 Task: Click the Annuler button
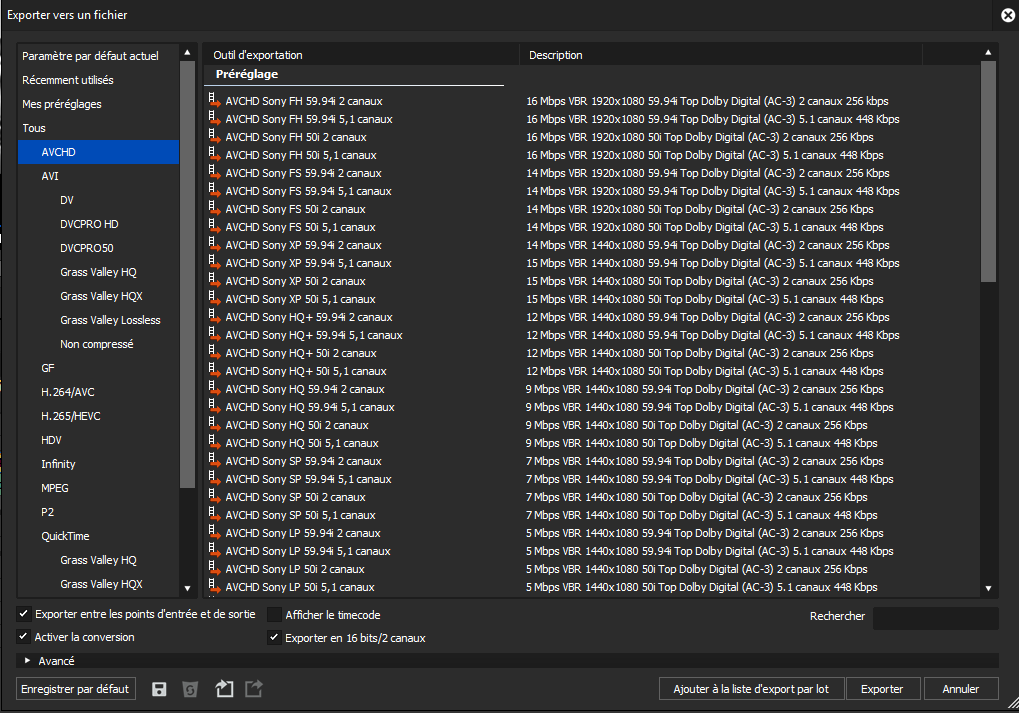pos(961,689)
